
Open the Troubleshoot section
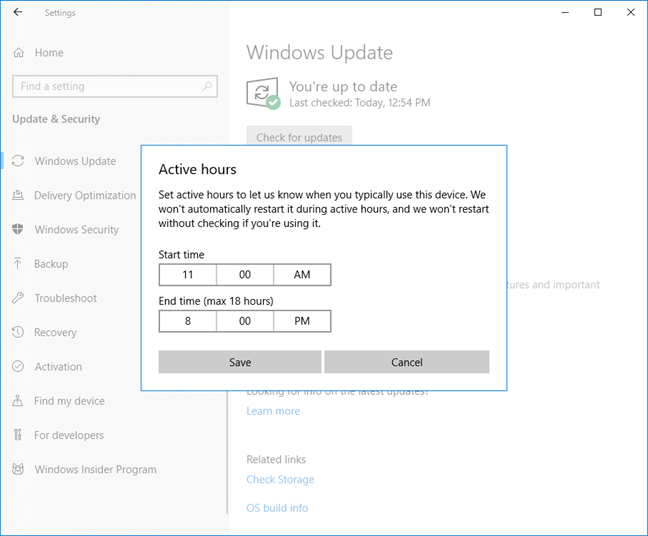(66, 298)
